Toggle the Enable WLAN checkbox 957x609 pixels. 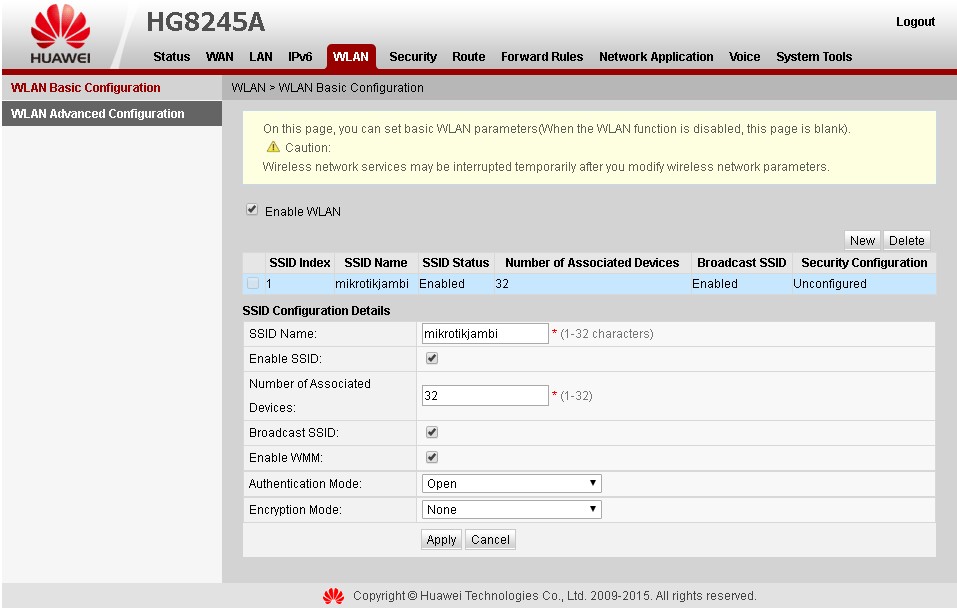pyautogui.click(x=251, y=210)
